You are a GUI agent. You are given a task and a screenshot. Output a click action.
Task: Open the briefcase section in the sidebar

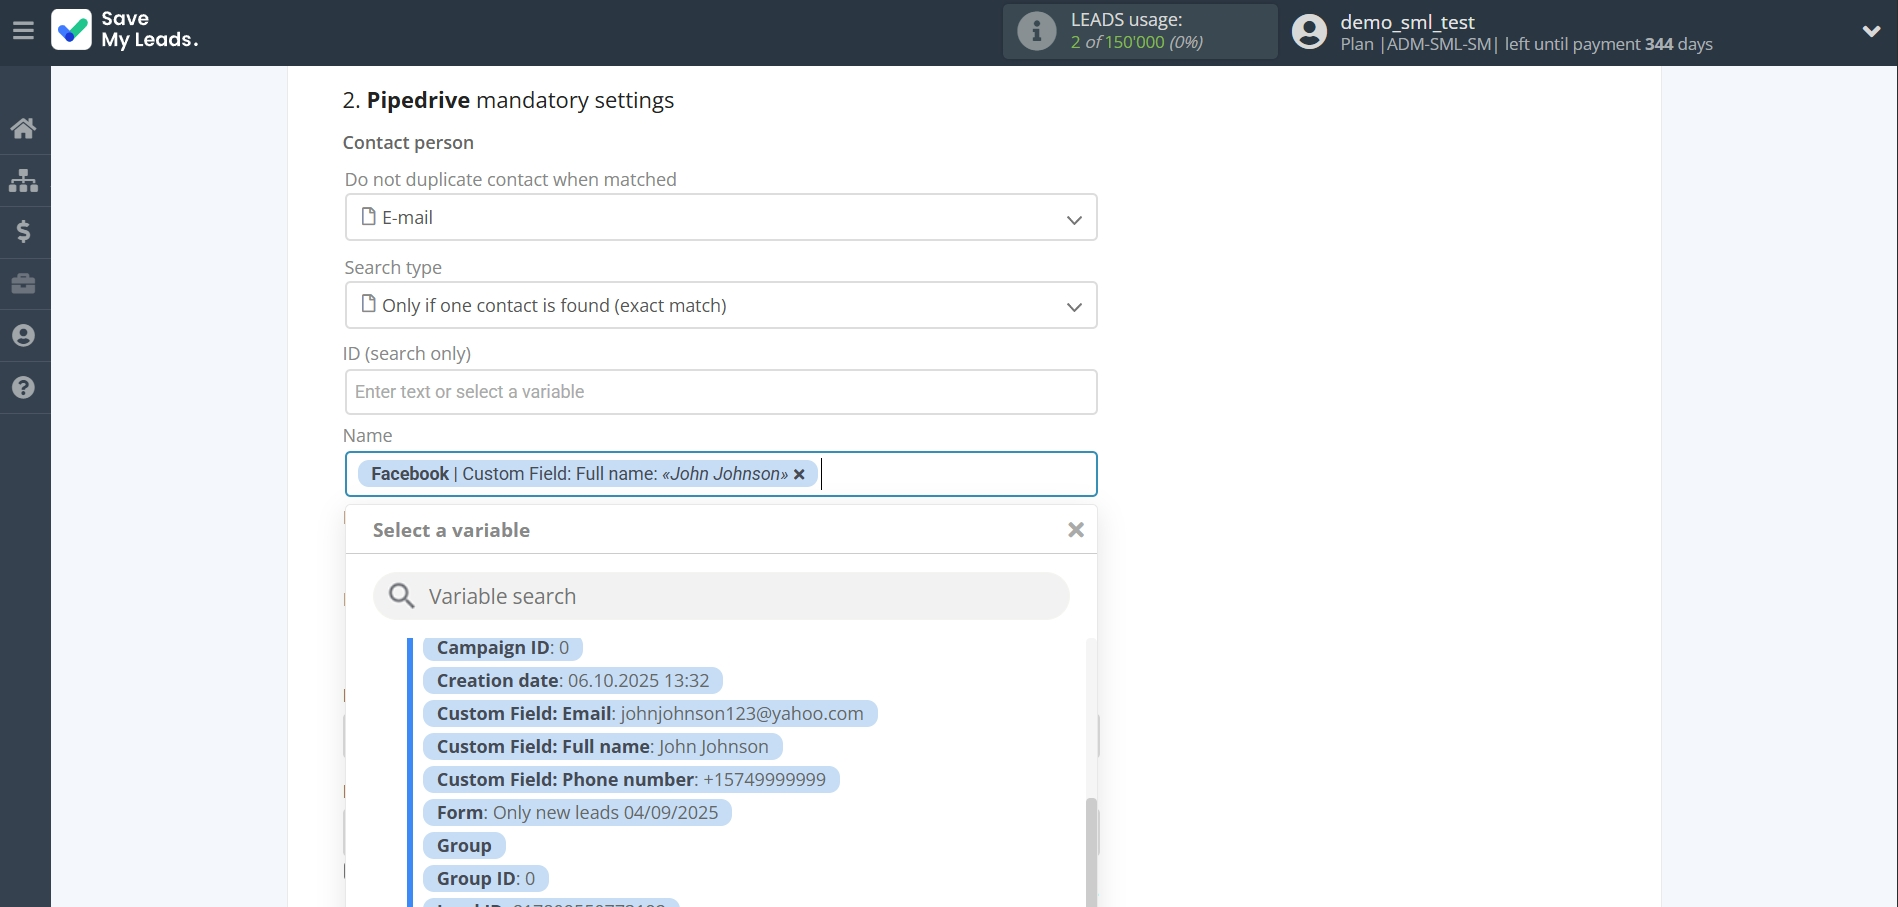coord(24,284)
